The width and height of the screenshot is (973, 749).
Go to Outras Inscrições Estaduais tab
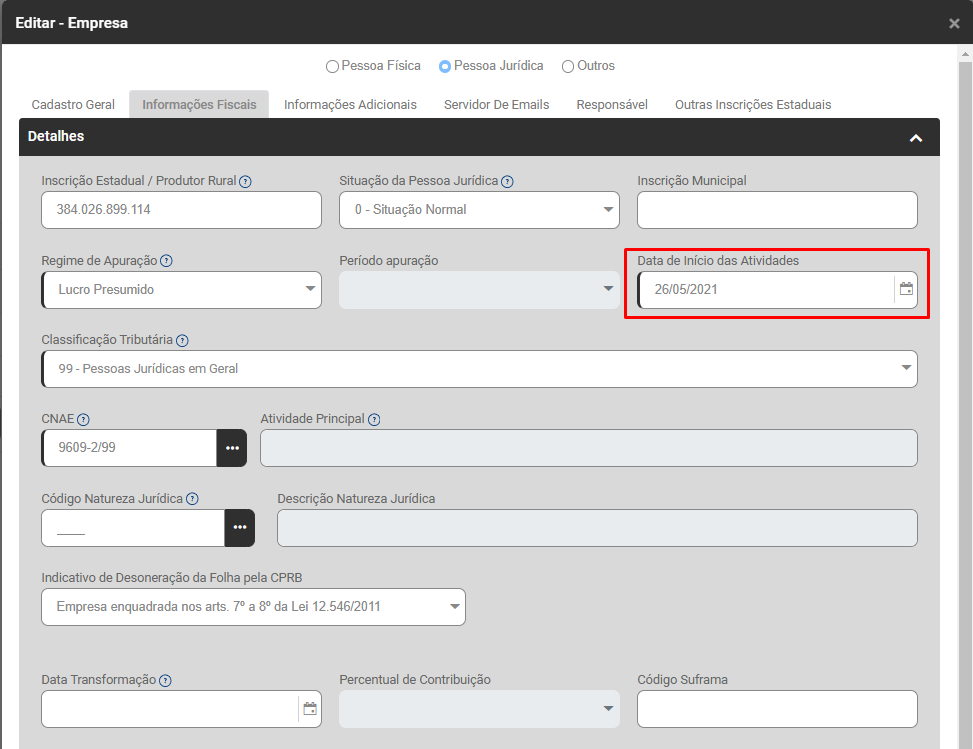coord(752,105)
